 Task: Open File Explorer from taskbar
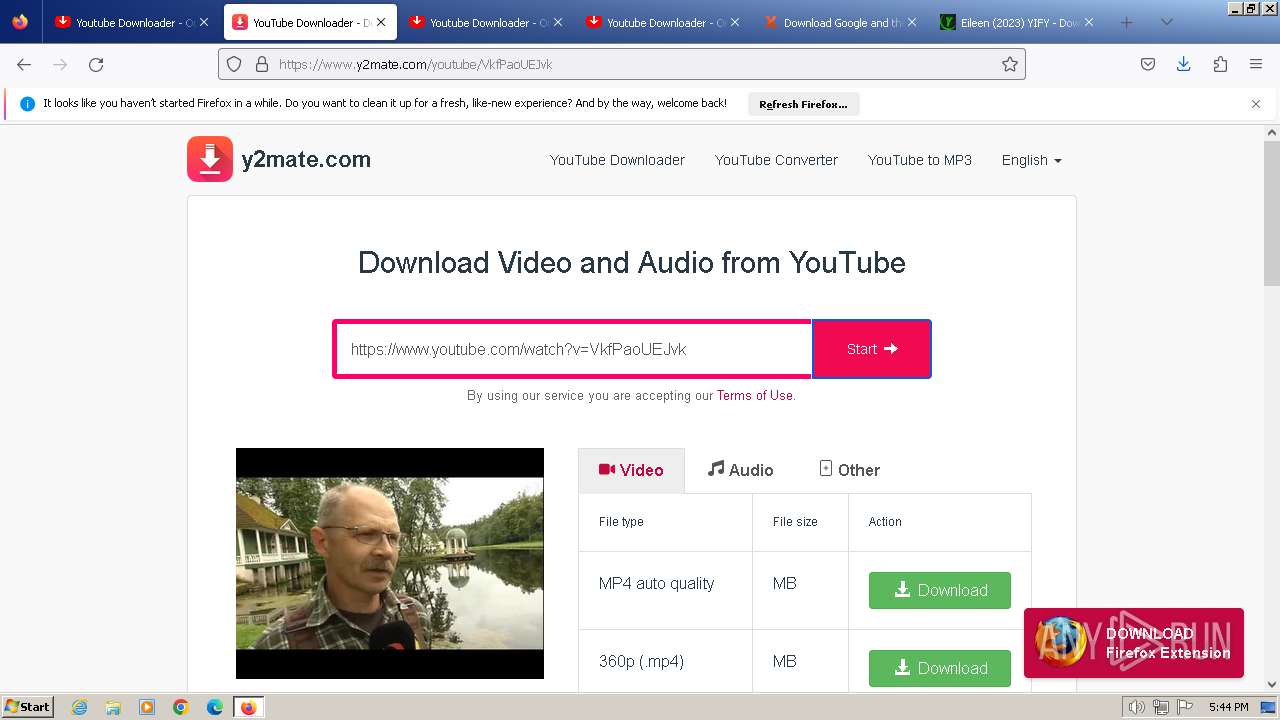point(113,707)
